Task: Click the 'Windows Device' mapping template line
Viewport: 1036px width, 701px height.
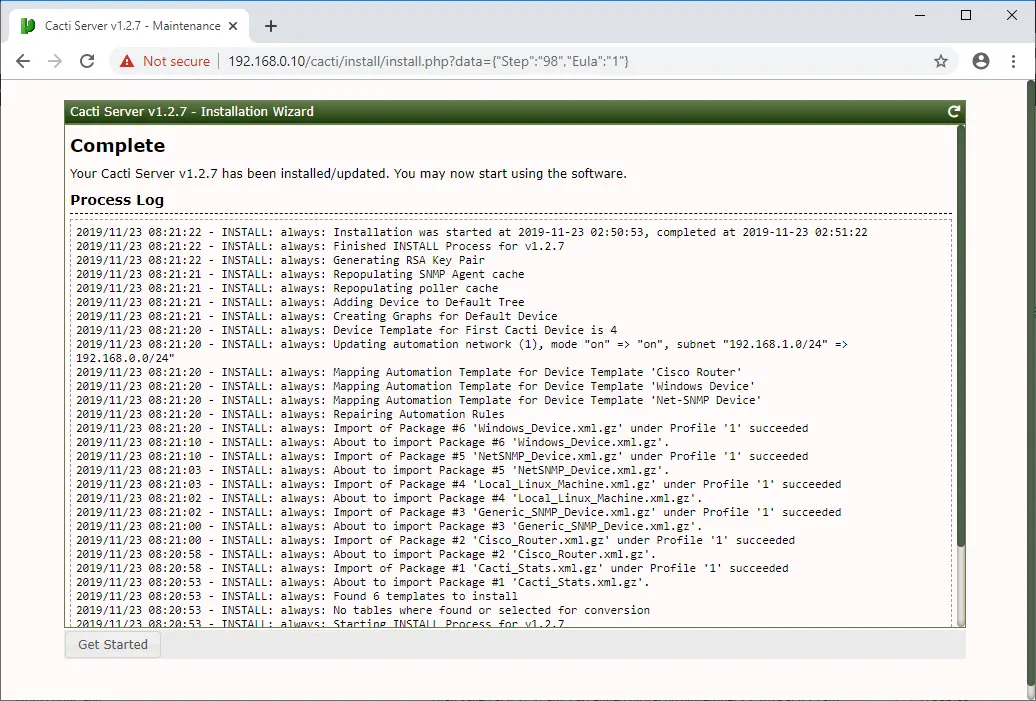Action: click(415, 386)
